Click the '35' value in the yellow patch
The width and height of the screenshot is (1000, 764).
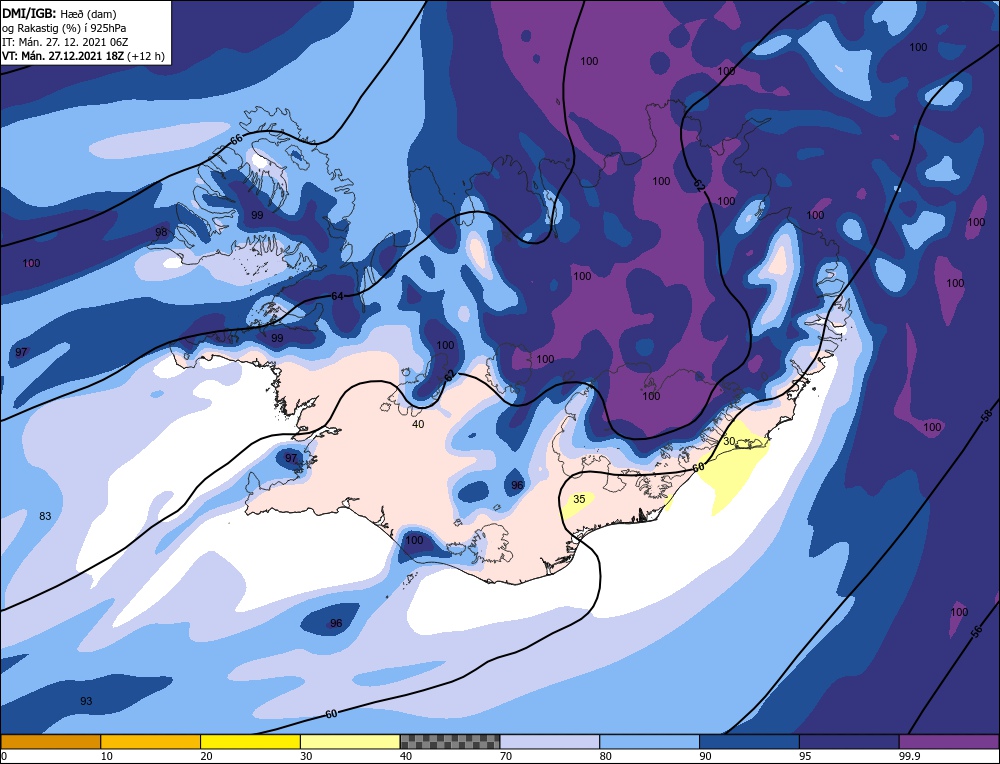click(x=579, y=499)
